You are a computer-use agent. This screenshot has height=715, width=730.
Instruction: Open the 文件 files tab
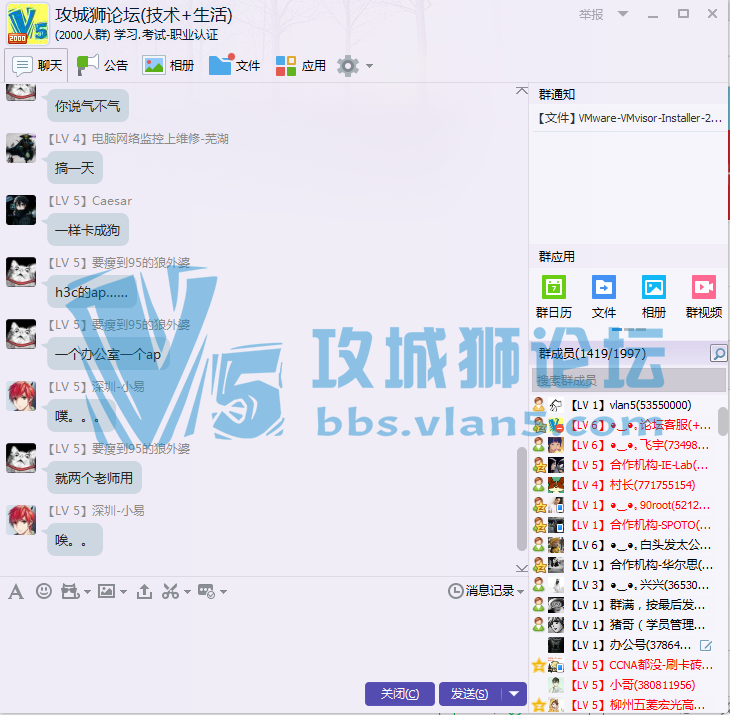click(234, 65)
